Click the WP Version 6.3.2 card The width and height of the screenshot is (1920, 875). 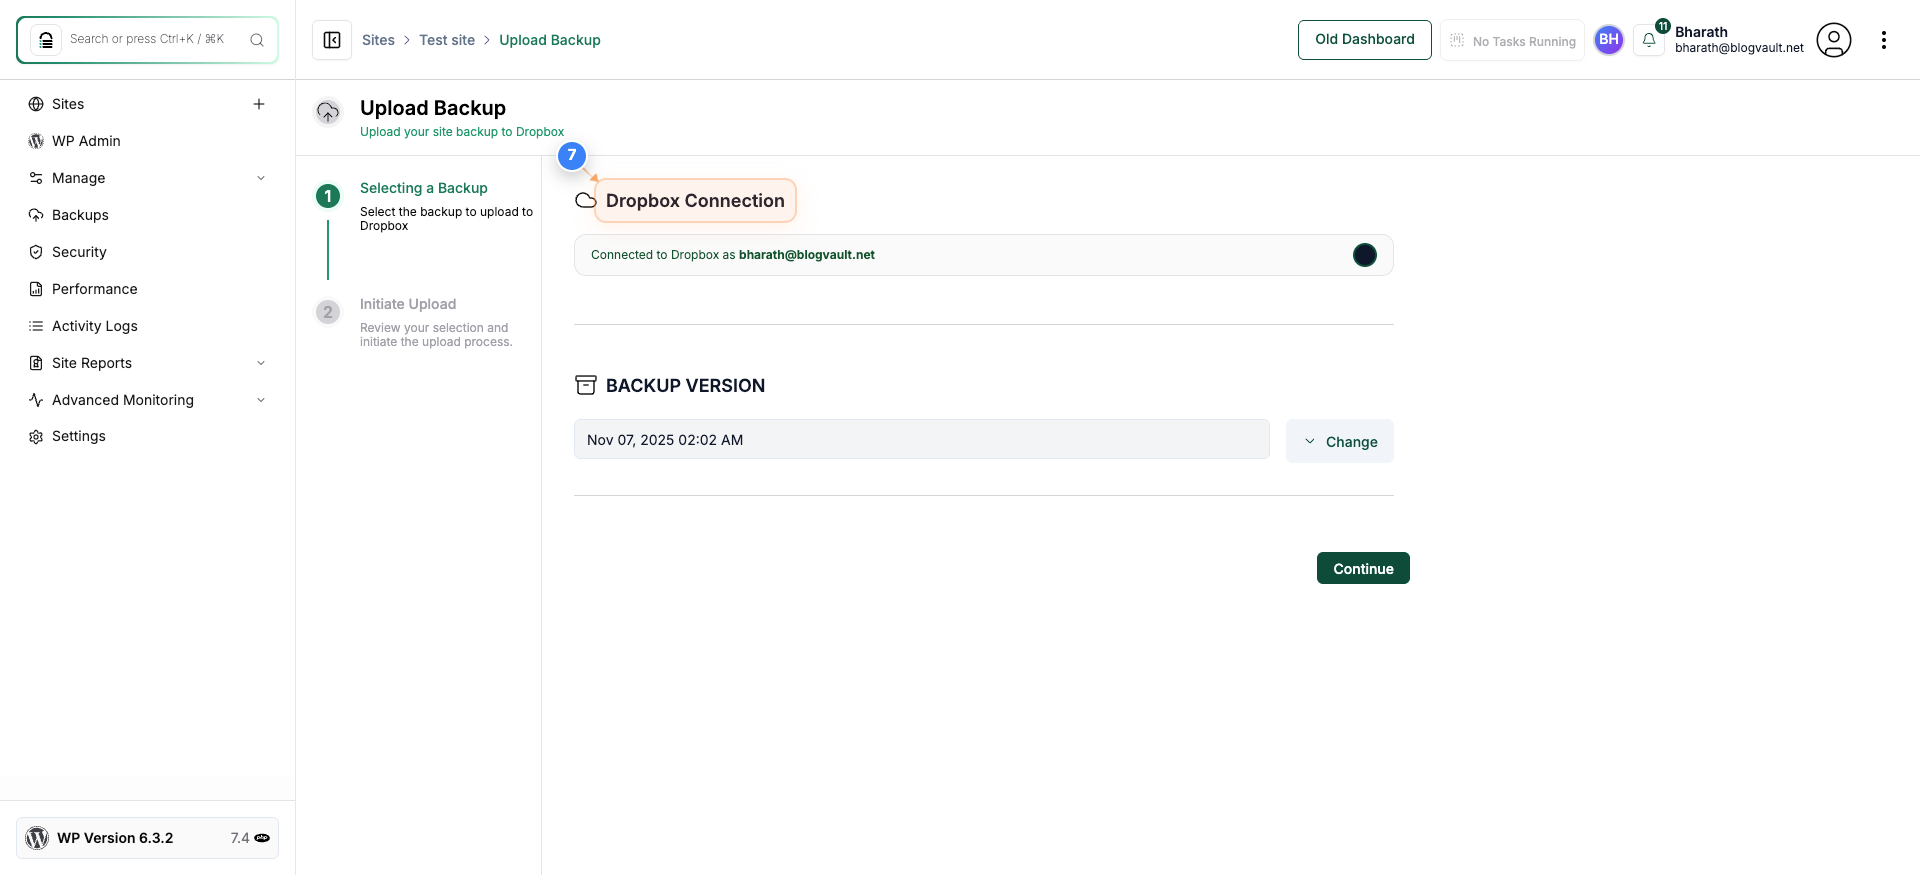[x=147, y=838]
